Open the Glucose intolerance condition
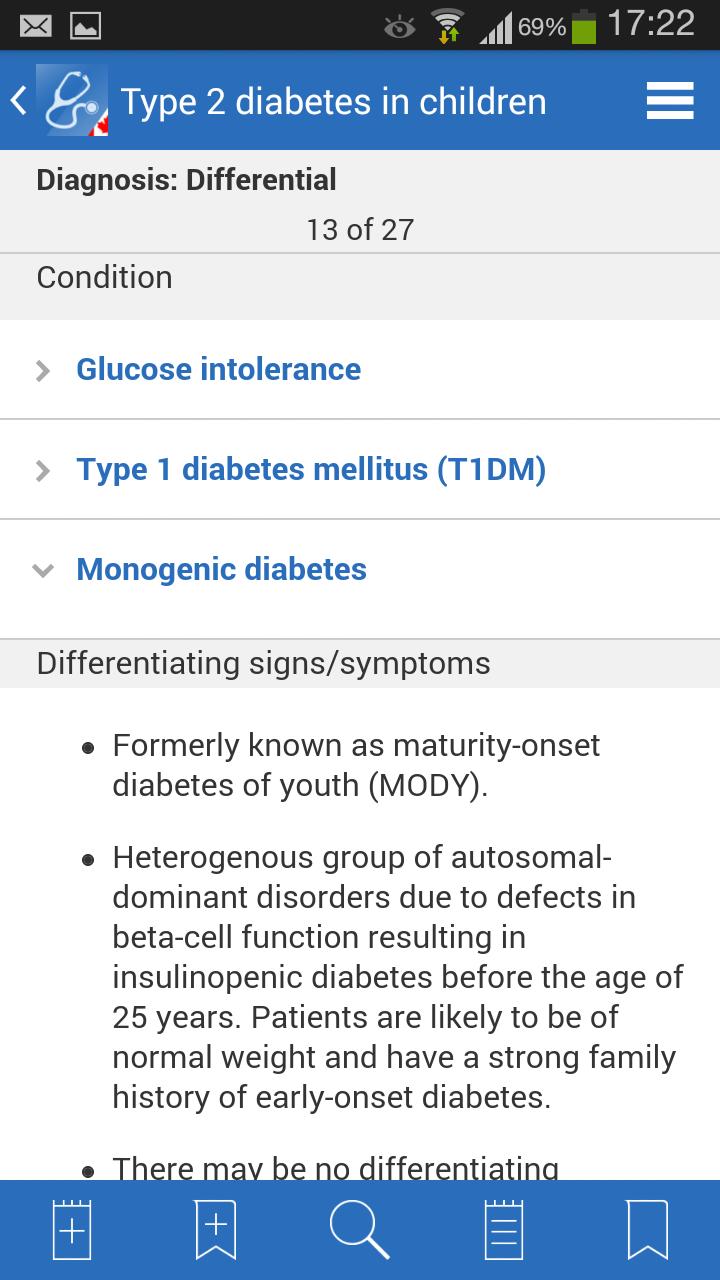720x1280 pixels. 219,369
